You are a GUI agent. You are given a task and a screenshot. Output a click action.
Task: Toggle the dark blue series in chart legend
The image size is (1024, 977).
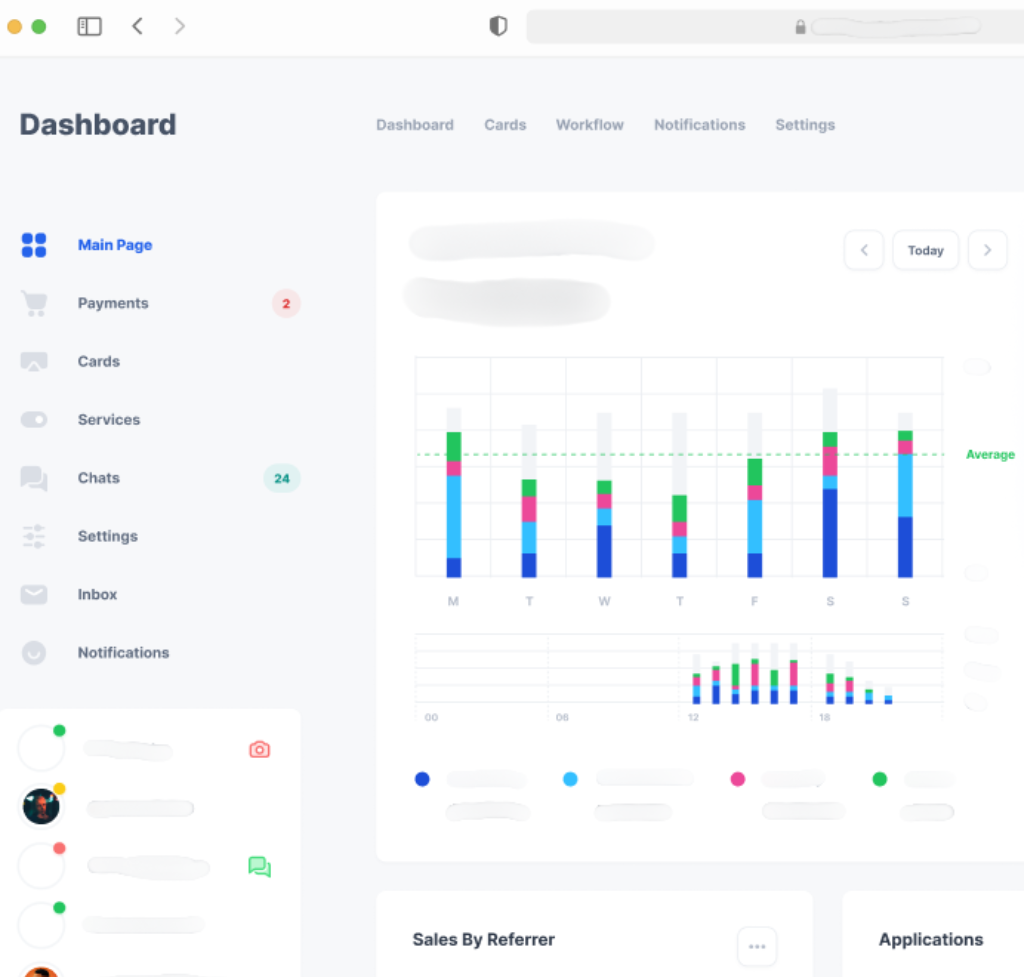pos(422,779)
